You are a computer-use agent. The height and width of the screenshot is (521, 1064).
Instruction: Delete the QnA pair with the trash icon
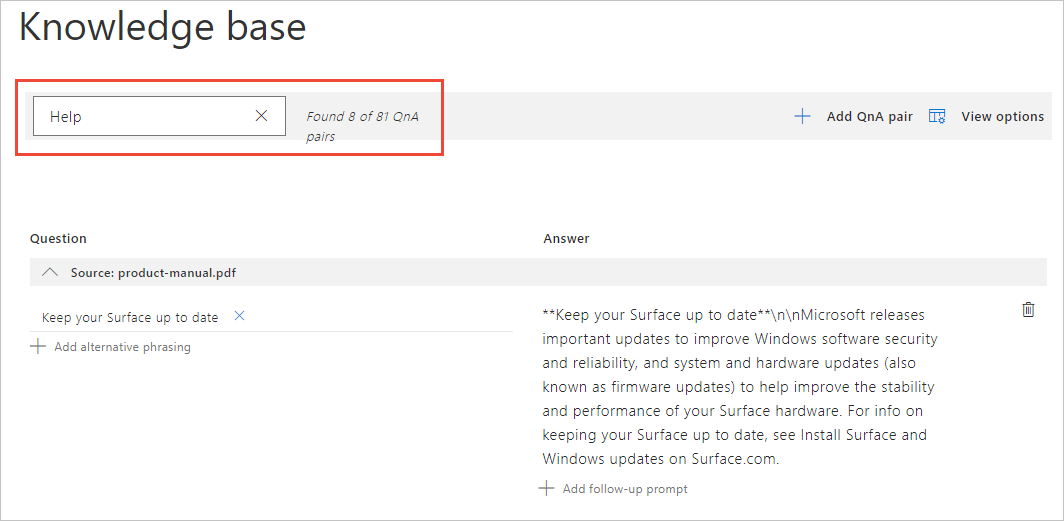coord(1028,310)
